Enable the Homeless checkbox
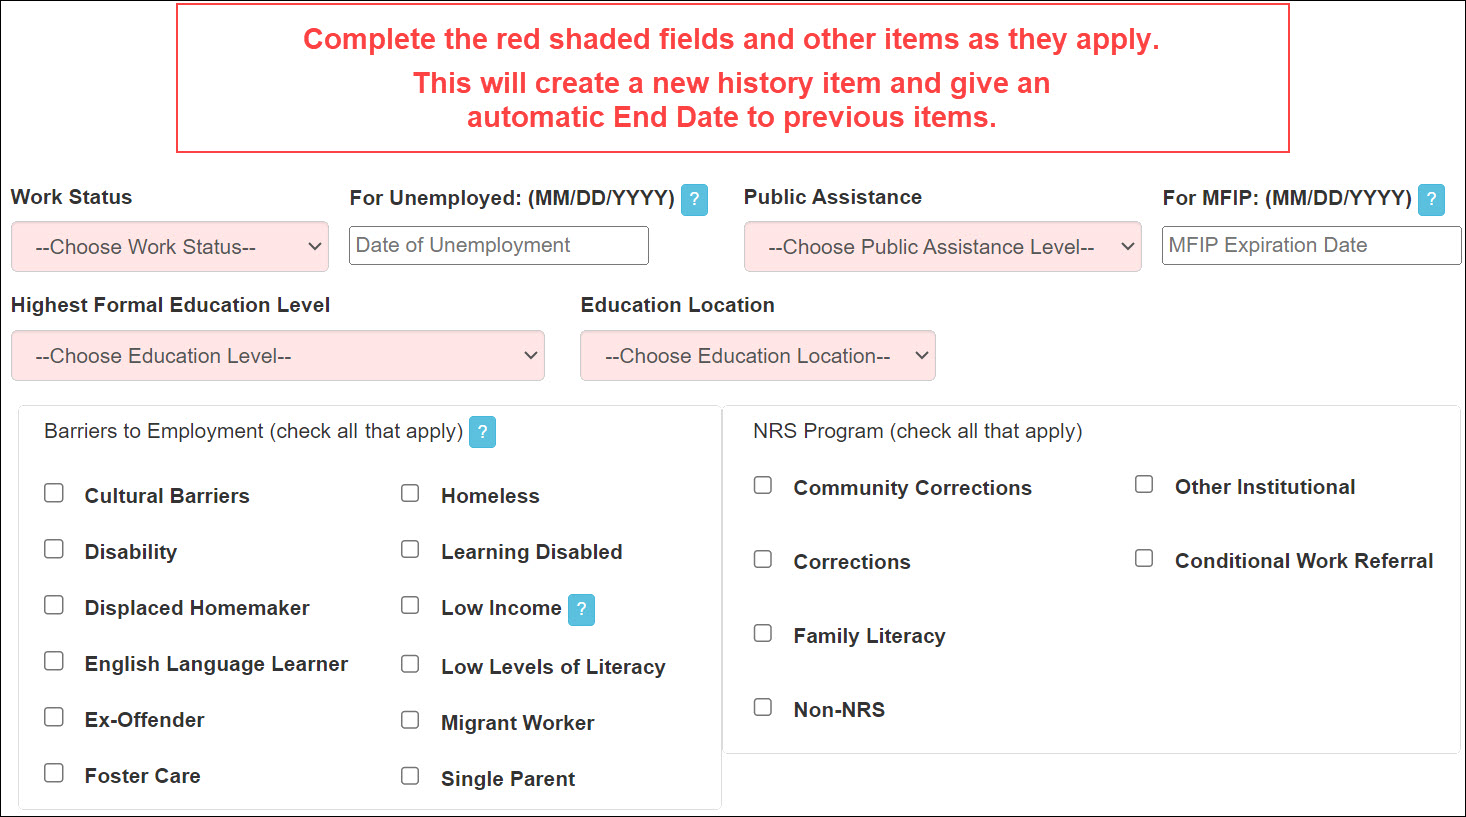Viewport: 1466px width, 817px height. click(x=410, y=493)
